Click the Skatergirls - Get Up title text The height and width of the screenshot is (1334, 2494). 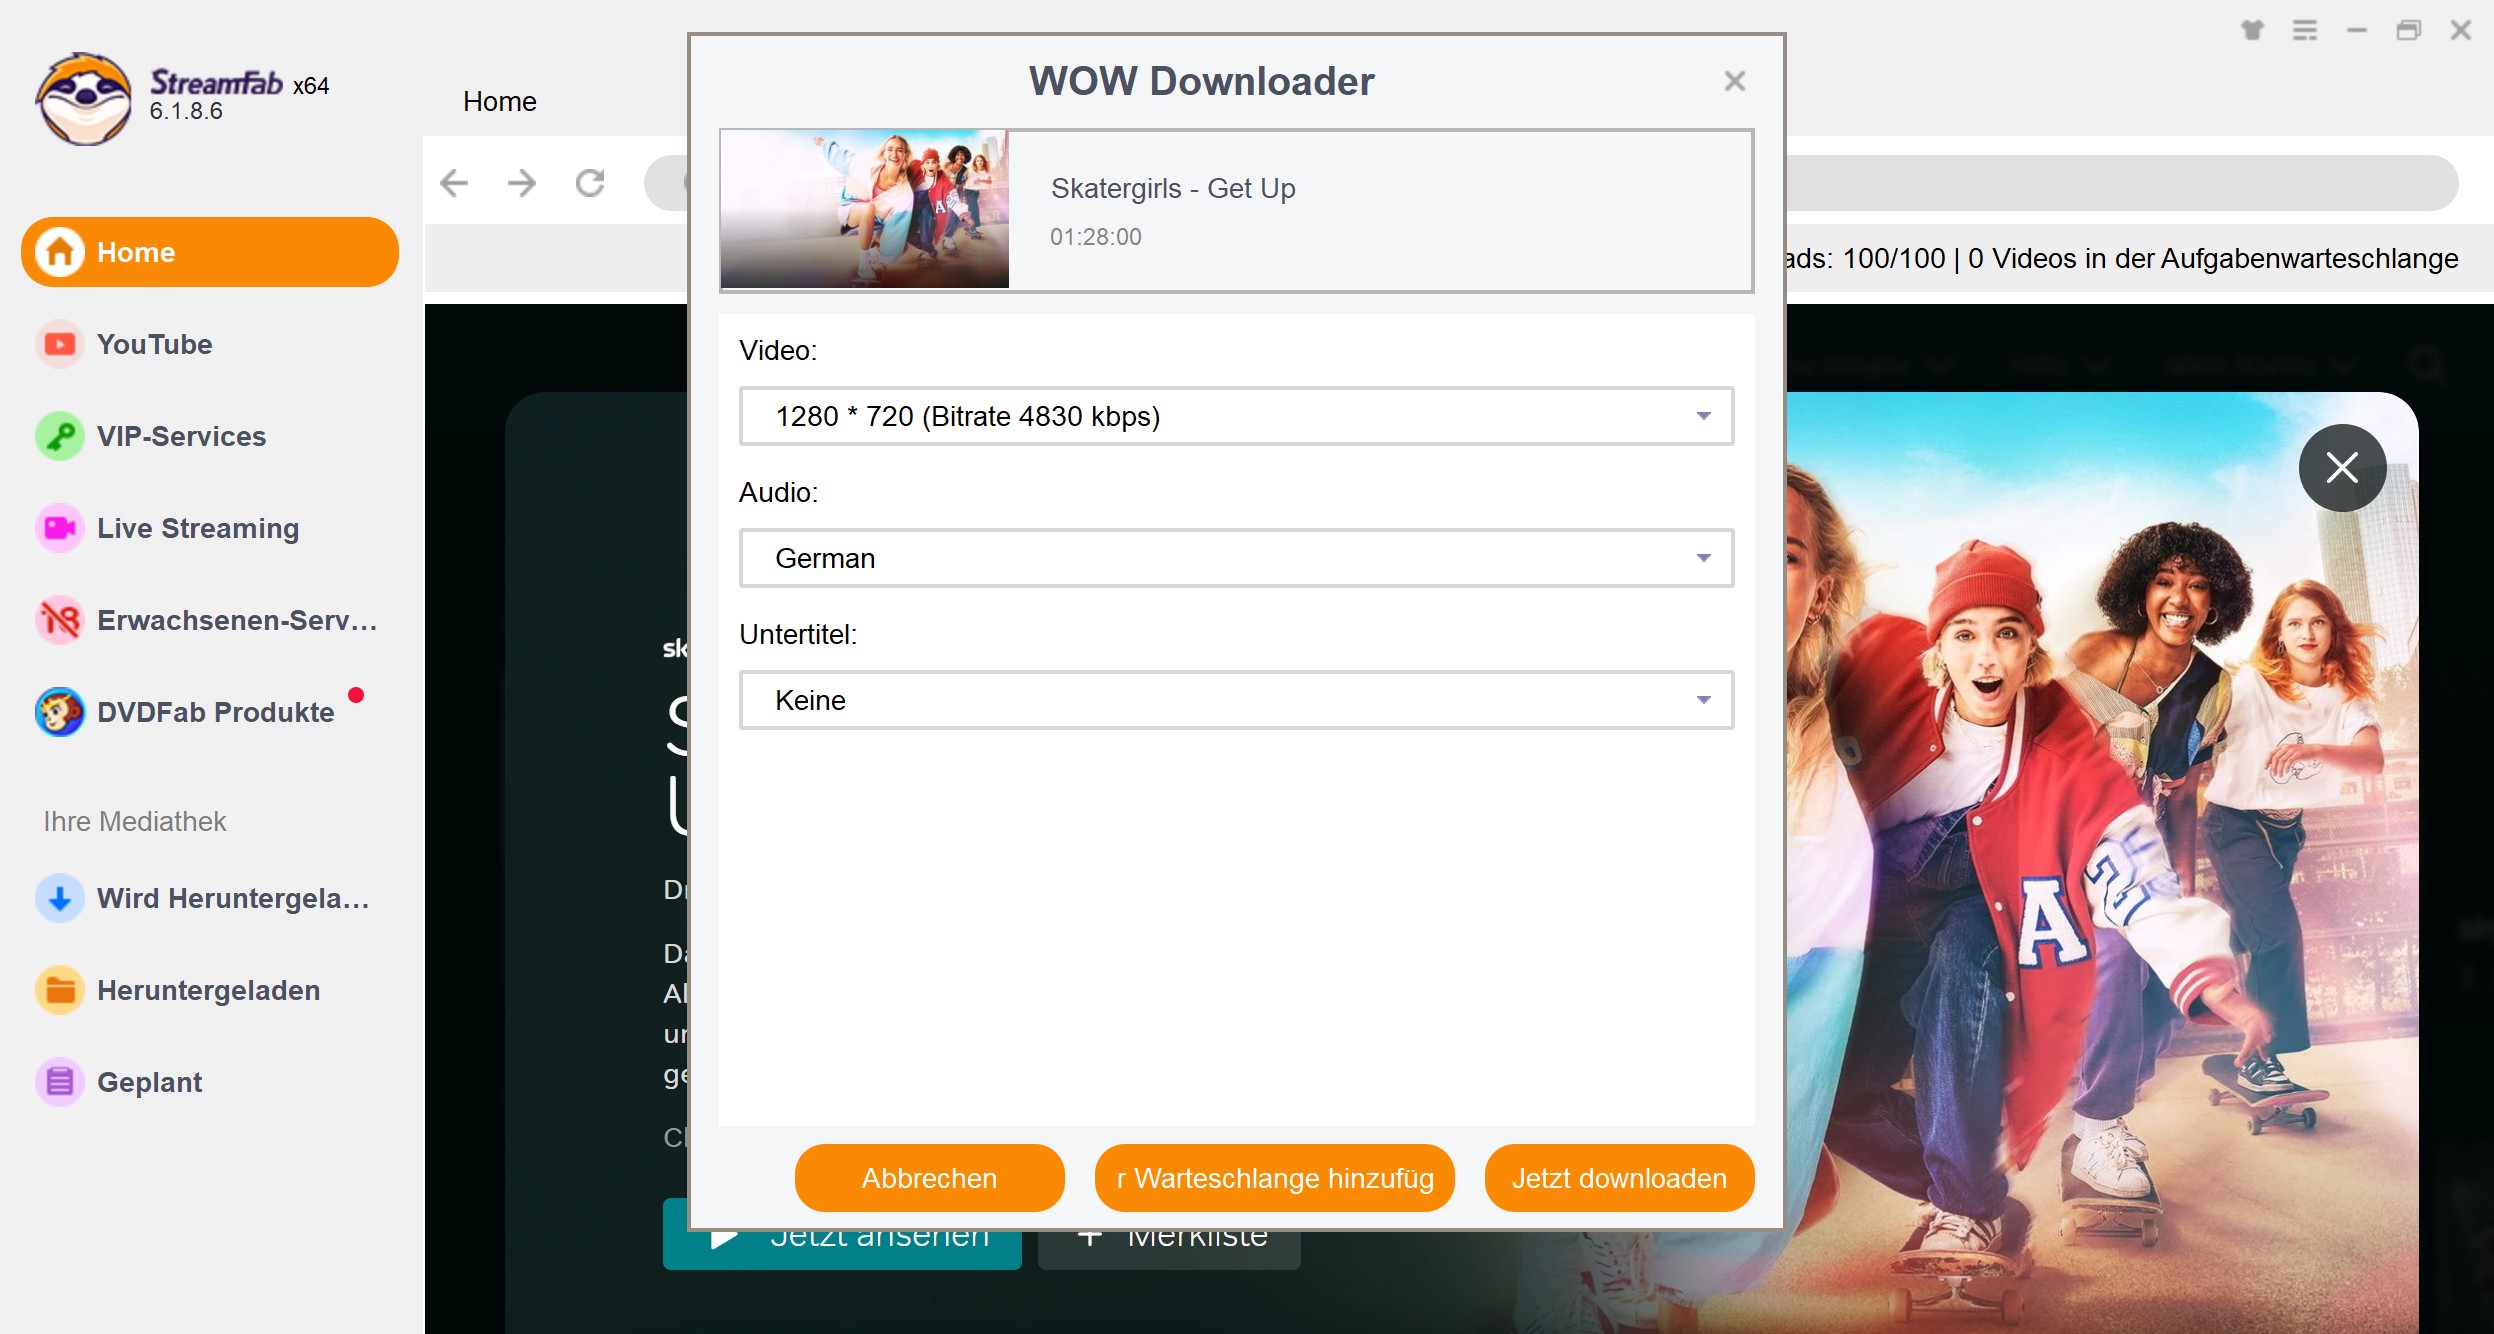(x=1173, y=188)
